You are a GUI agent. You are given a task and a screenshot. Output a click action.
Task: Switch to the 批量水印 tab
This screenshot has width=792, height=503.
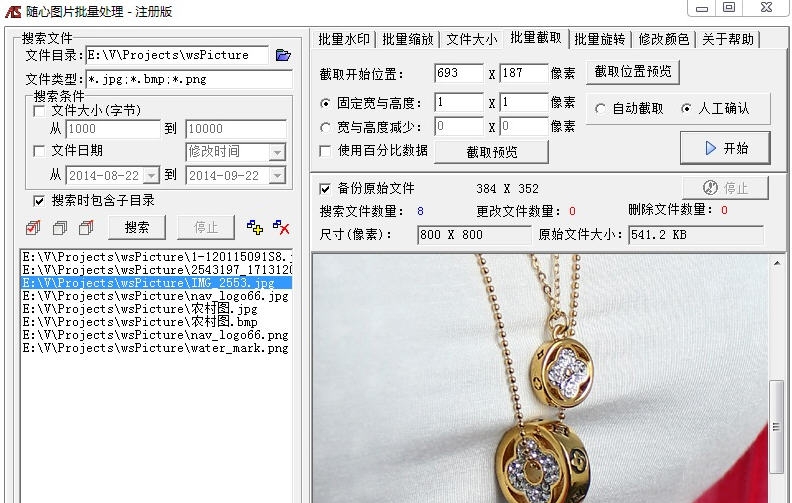click(x=344, y=39)
